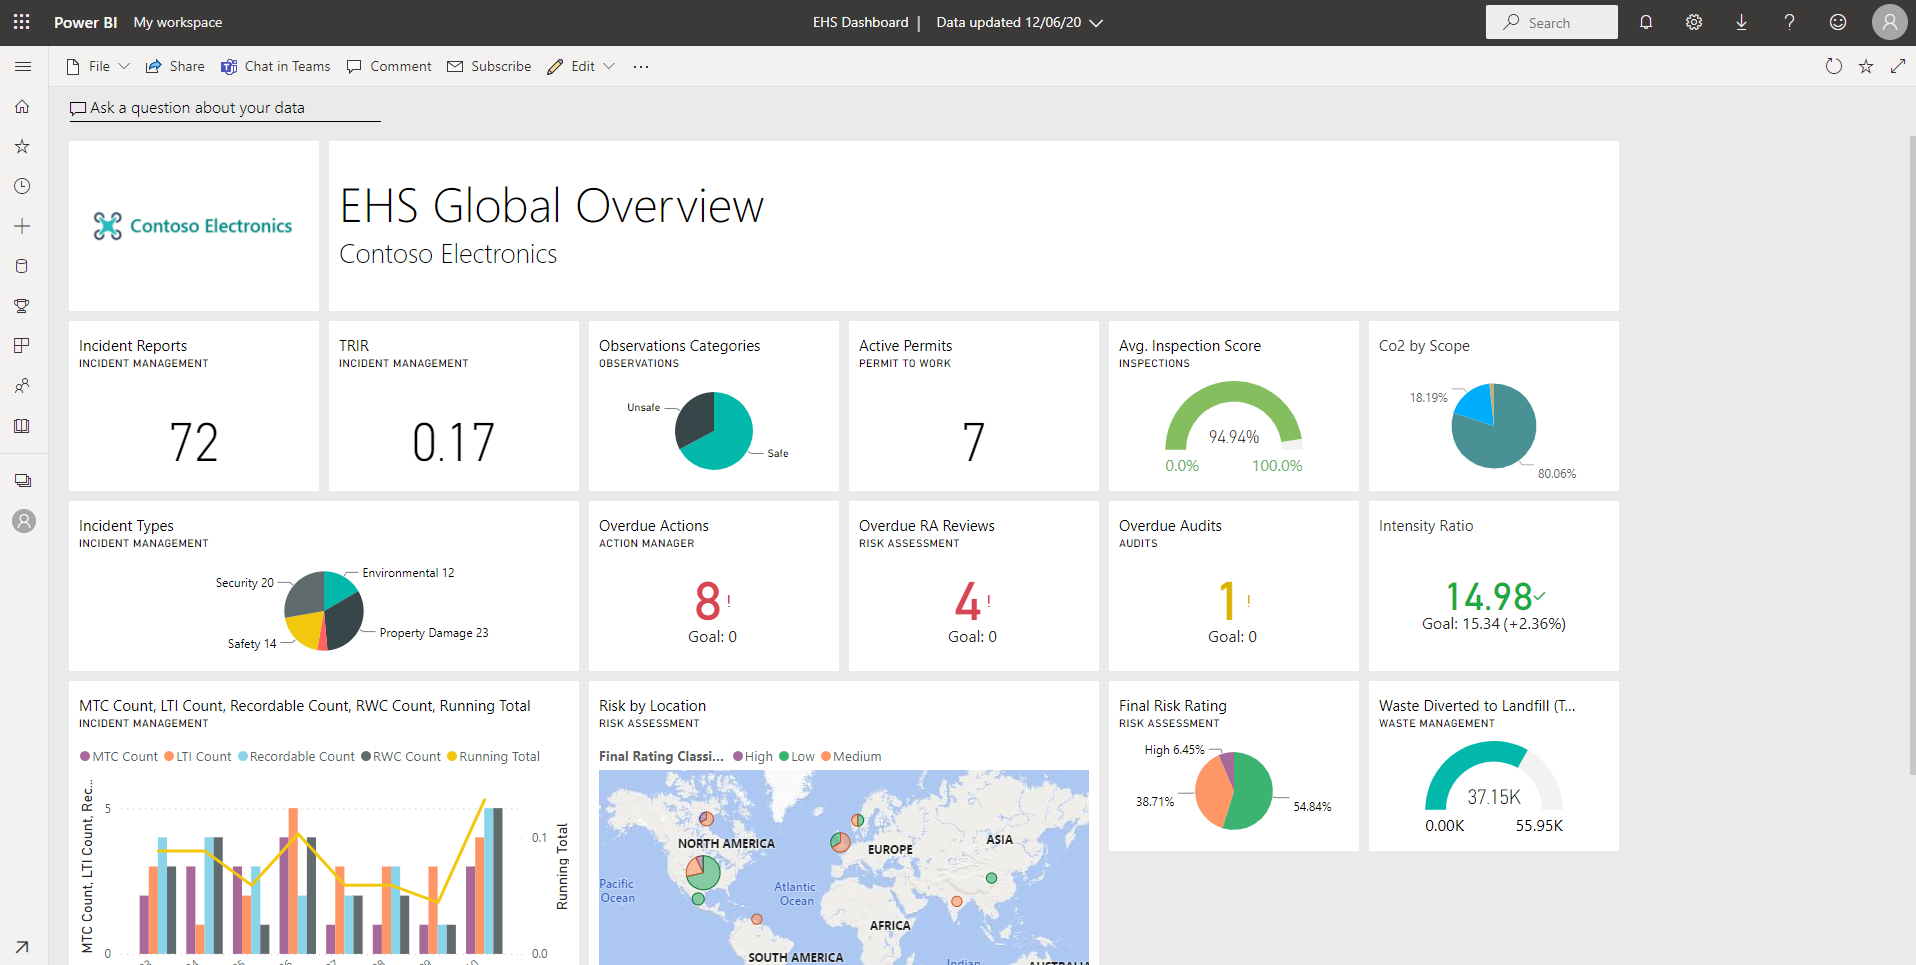Toggle the left navigation hamburger menu
This screenshot has height=965, width=1916.
tap(22, 67)
